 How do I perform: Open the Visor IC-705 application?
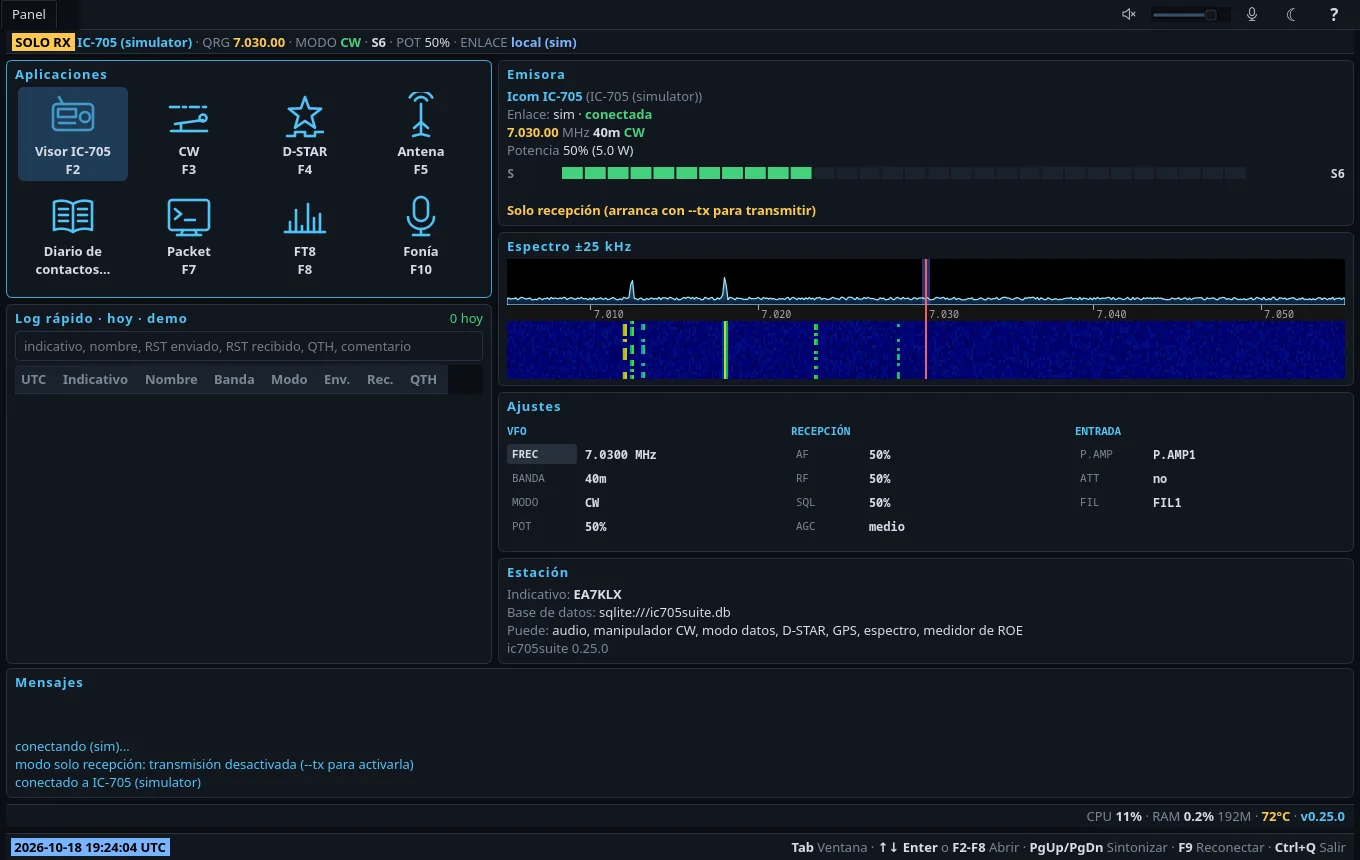pyautogui.click(x=73, y=134)
